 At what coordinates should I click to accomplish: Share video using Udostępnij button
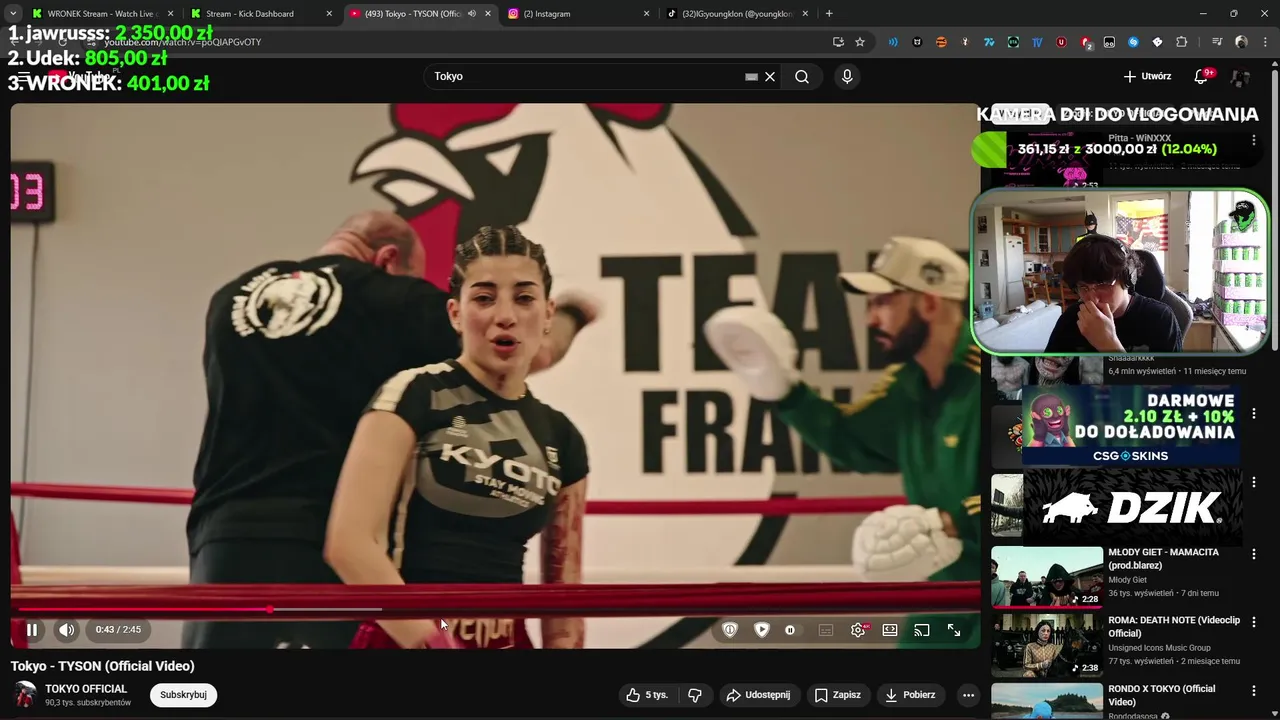(x=758, y=695)
